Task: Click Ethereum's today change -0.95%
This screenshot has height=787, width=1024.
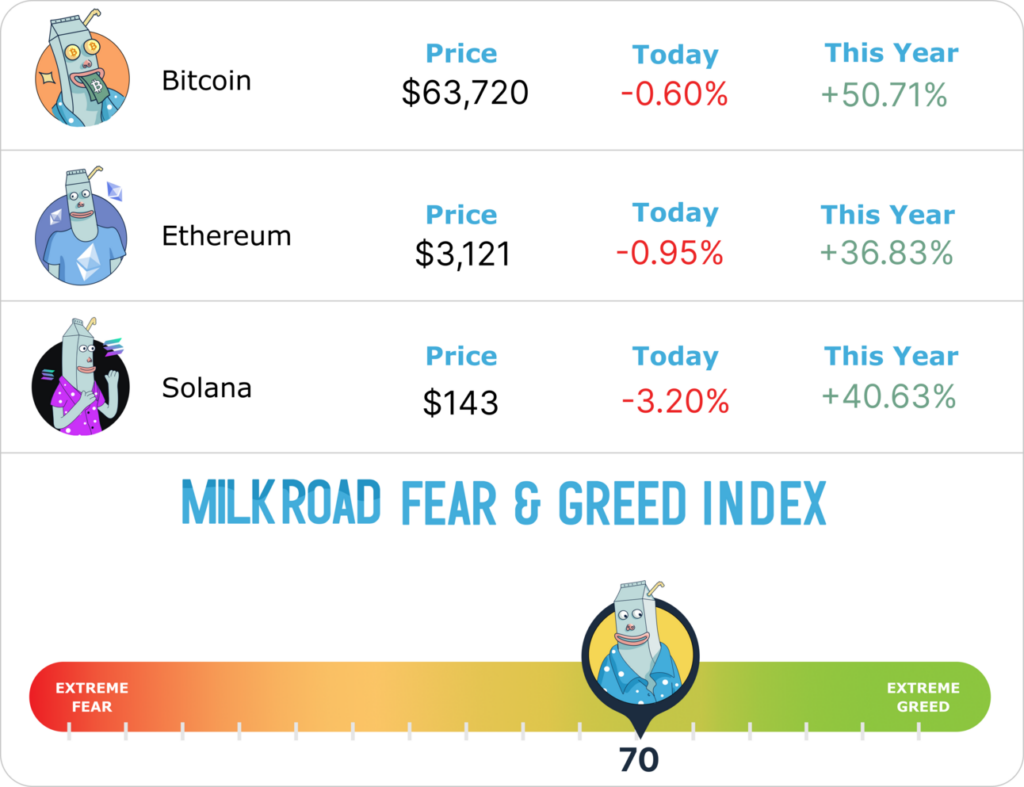Action: pyautogui.click(x=669, y=253)
